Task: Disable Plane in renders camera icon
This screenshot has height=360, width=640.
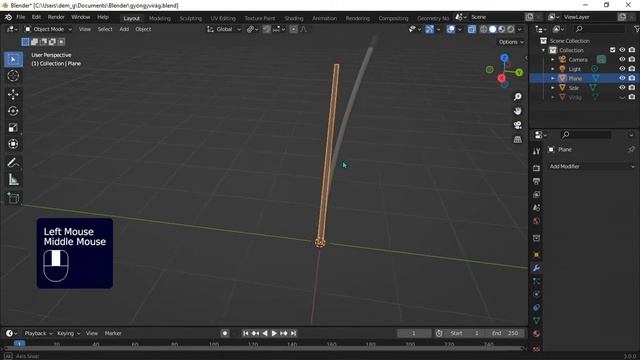Action: (632, 78)
